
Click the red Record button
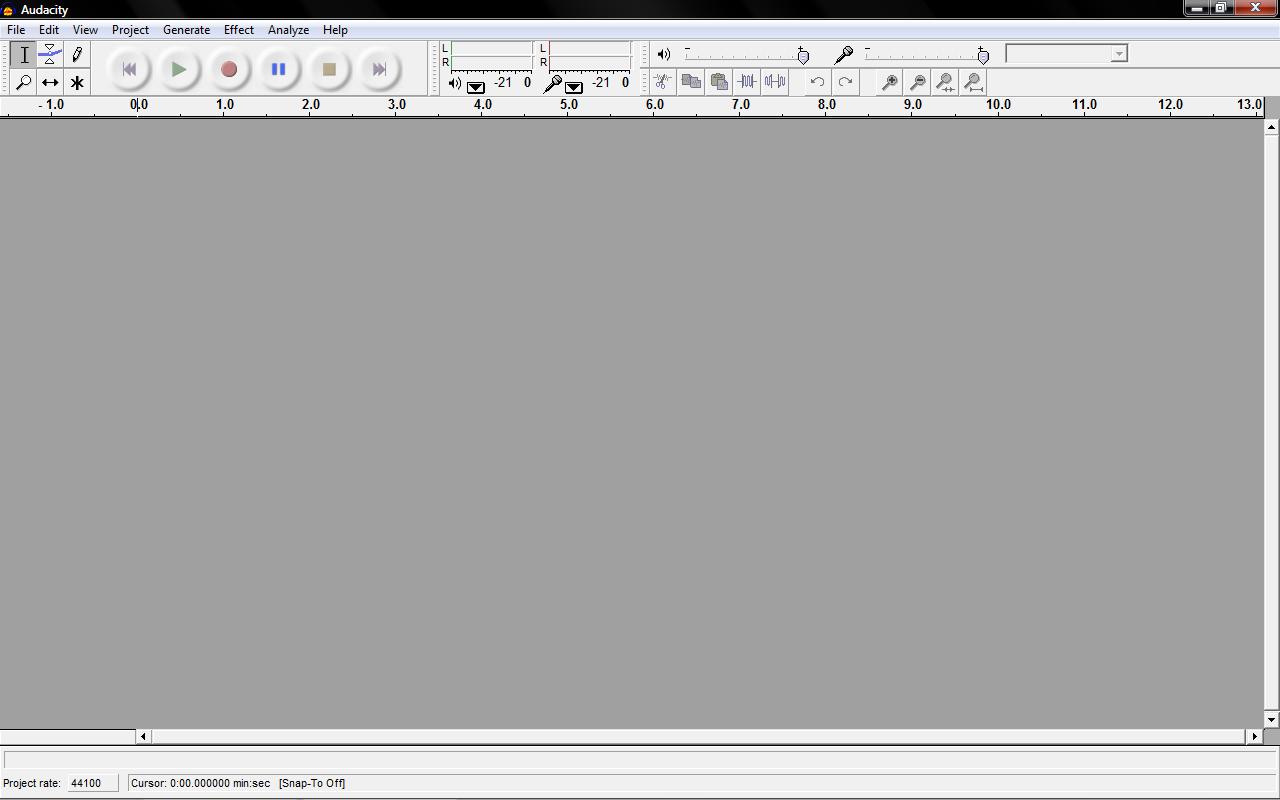229,69
